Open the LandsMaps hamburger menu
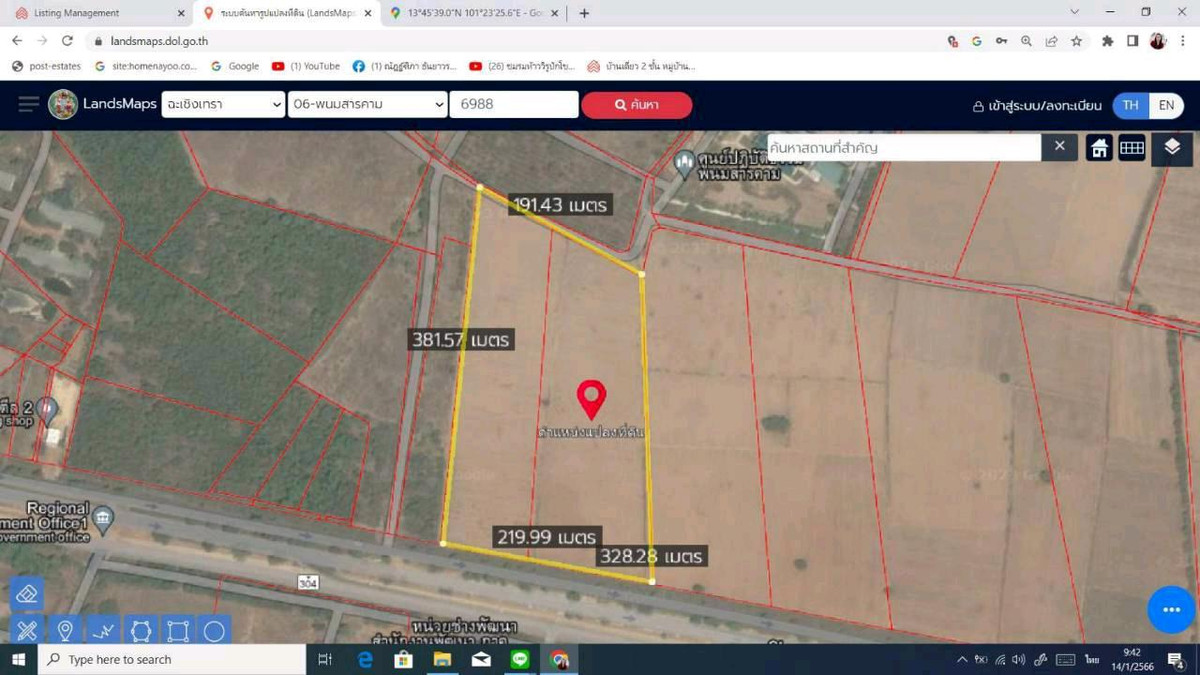Viewport: 1200px width, 675px height. click(x=29, y=105)
